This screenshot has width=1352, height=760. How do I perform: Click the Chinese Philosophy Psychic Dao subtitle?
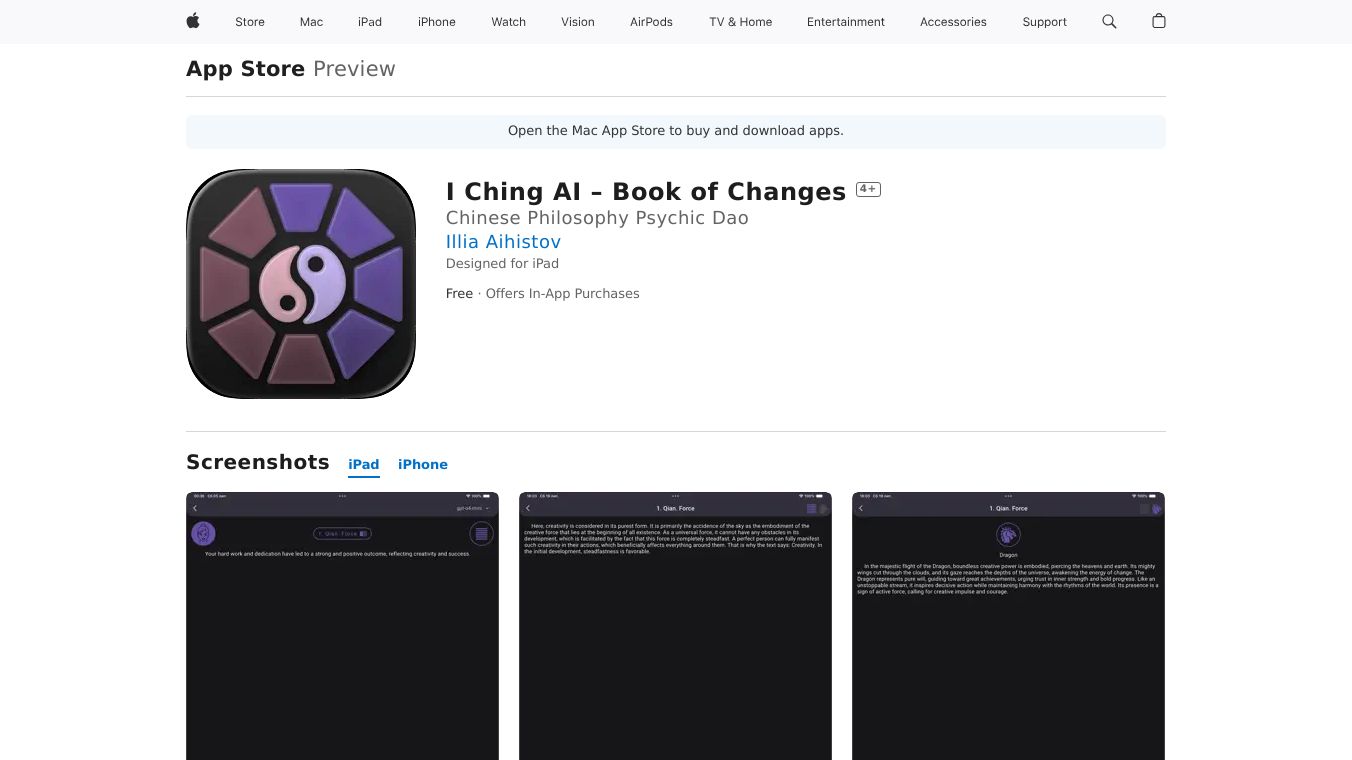pyautogui.click(x=597, y=218)
